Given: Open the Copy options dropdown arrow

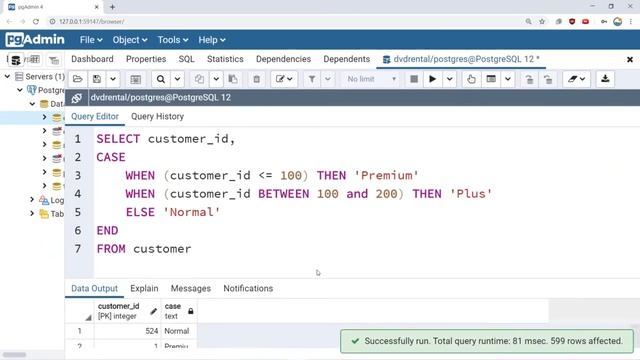Looking at the screenshot, I should pos(216,79).
